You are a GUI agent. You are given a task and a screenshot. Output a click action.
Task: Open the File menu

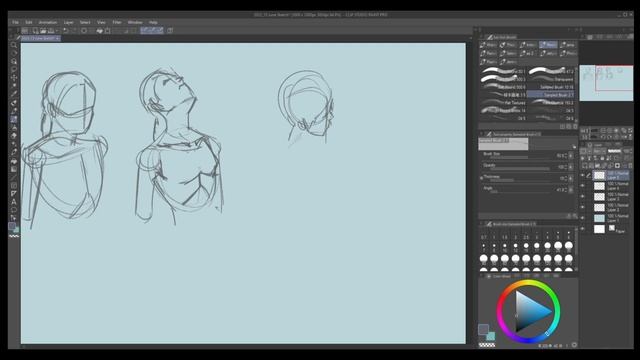click(x=15, y=22)
